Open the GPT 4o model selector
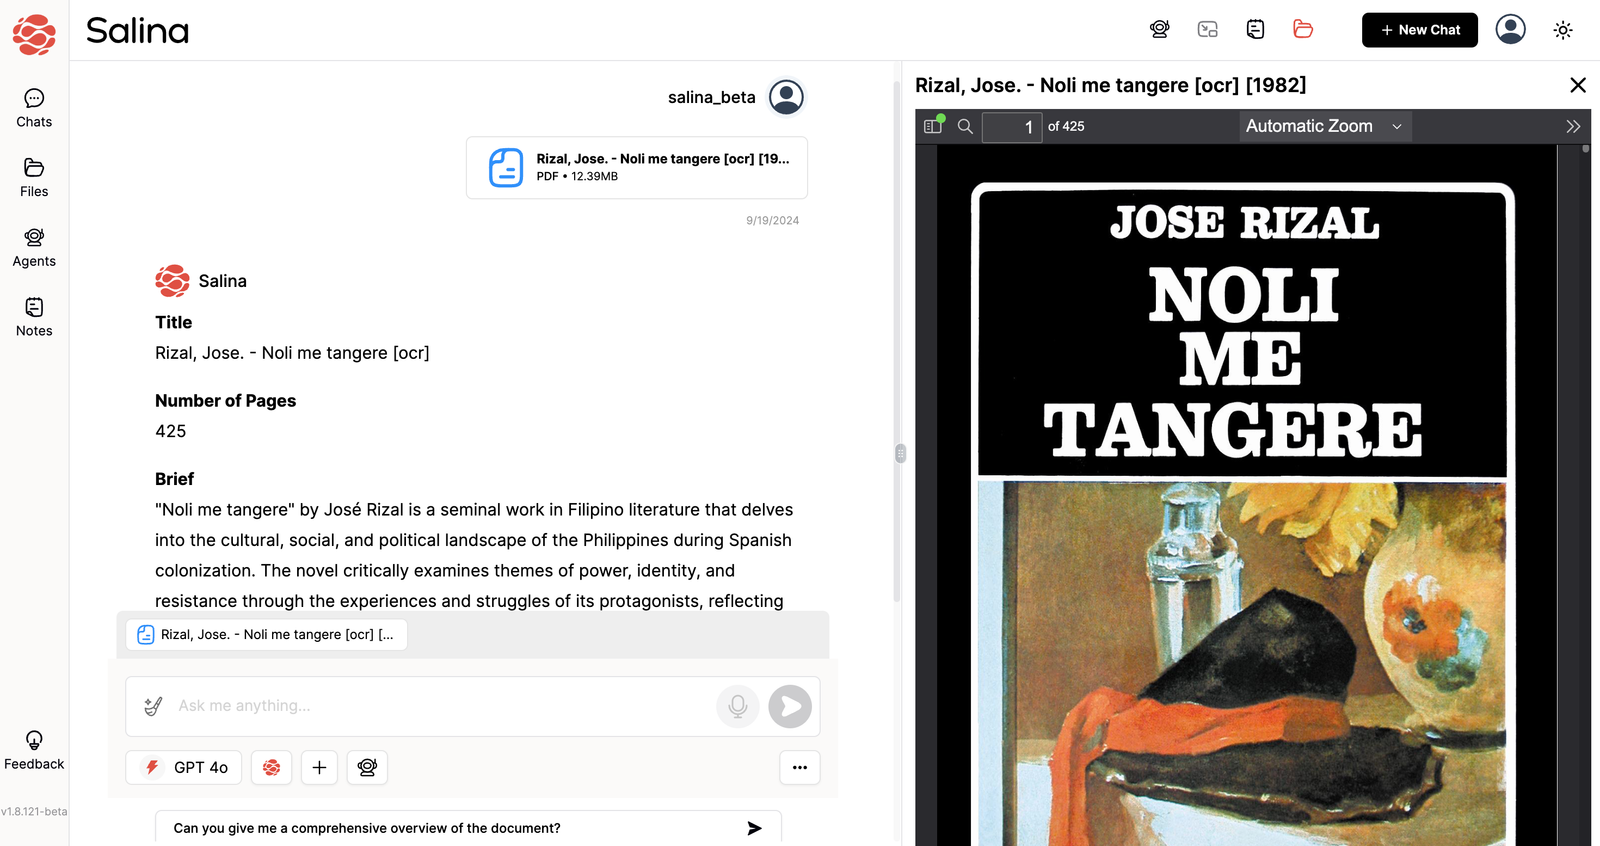Viewport: 1600px width, 846px height. 184,767
